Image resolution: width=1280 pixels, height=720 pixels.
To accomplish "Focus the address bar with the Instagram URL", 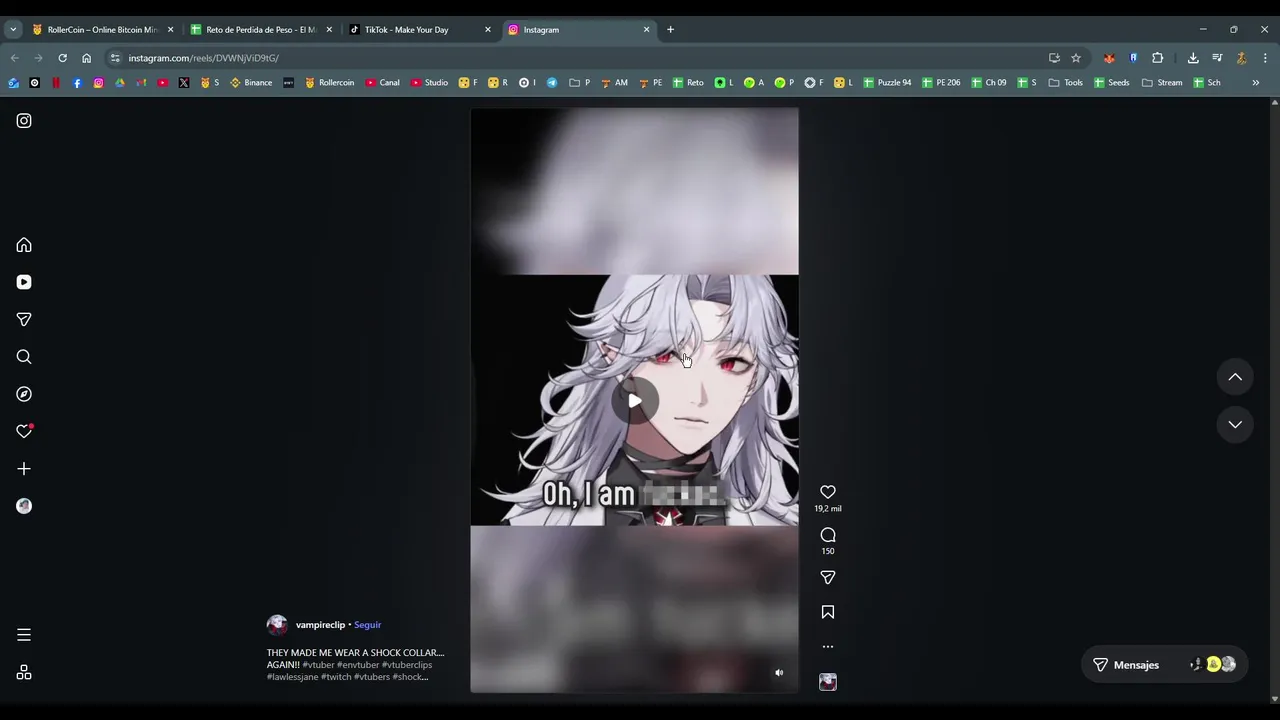I will (x=580, y=58).
